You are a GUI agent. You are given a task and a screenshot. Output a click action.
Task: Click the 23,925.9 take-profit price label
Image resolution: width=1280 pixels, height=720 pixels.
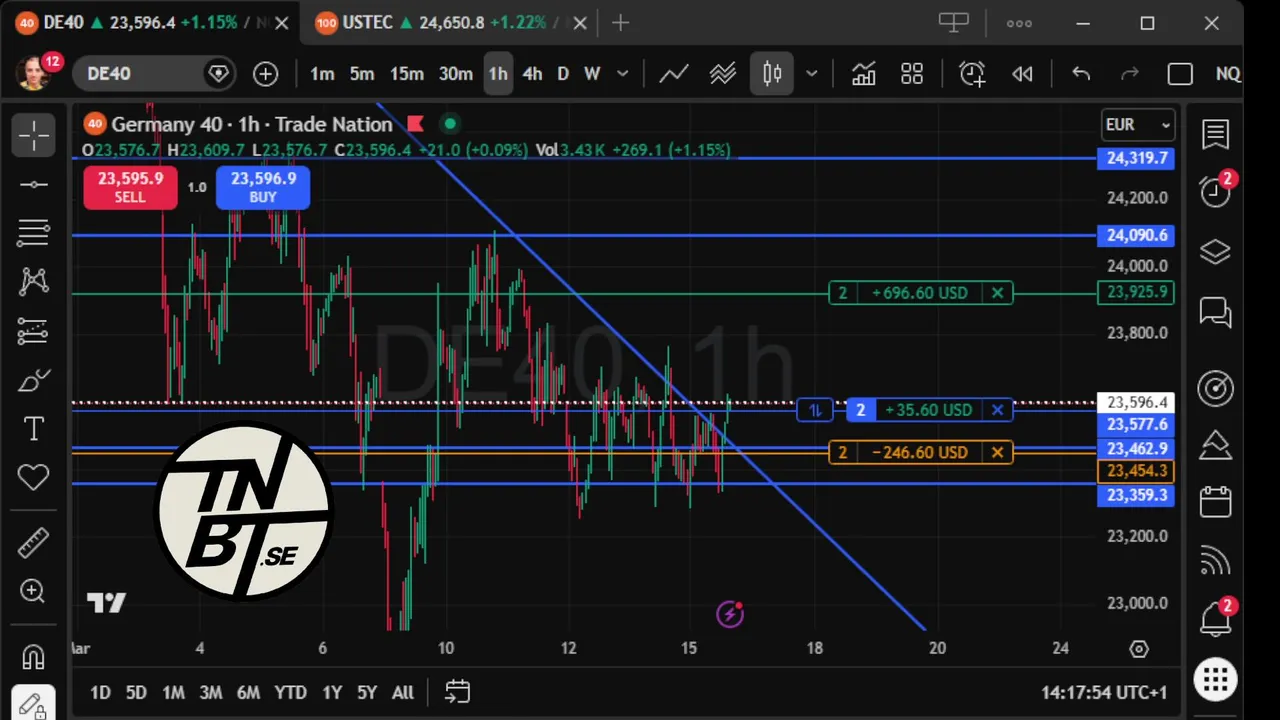click(1136, 293)
